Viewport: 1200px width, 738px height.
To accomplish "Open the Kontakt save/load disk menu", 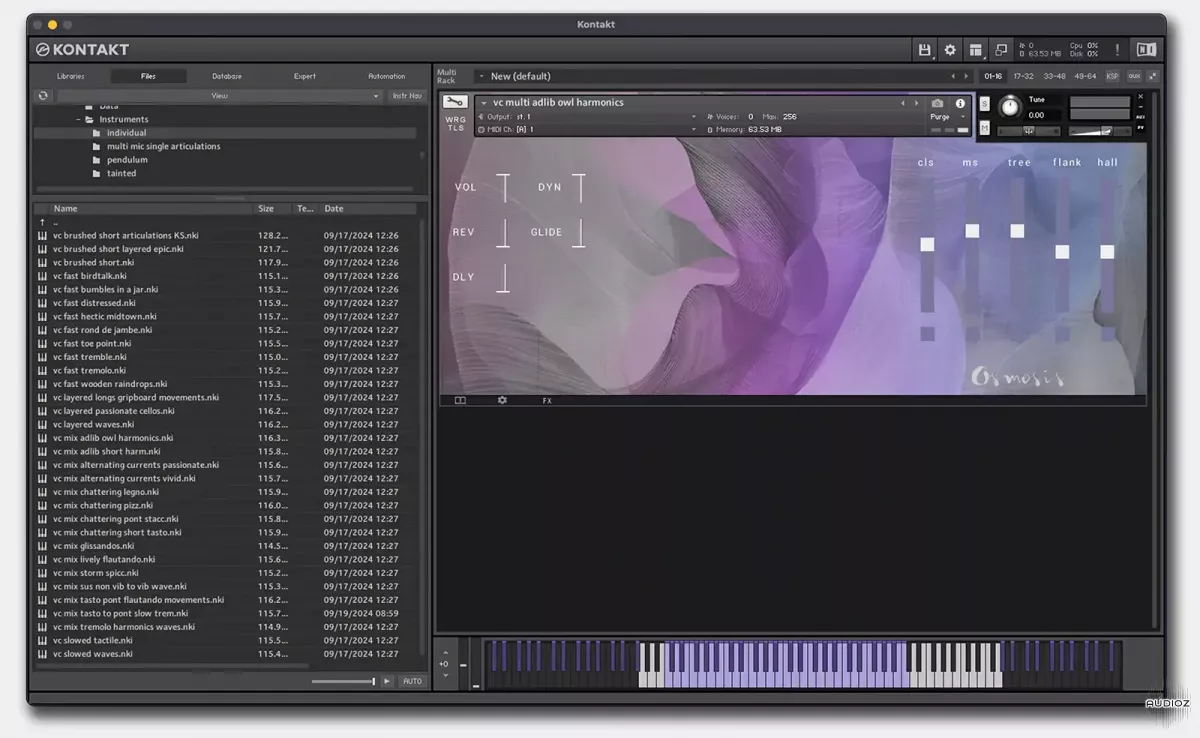I will coord(925,50).
